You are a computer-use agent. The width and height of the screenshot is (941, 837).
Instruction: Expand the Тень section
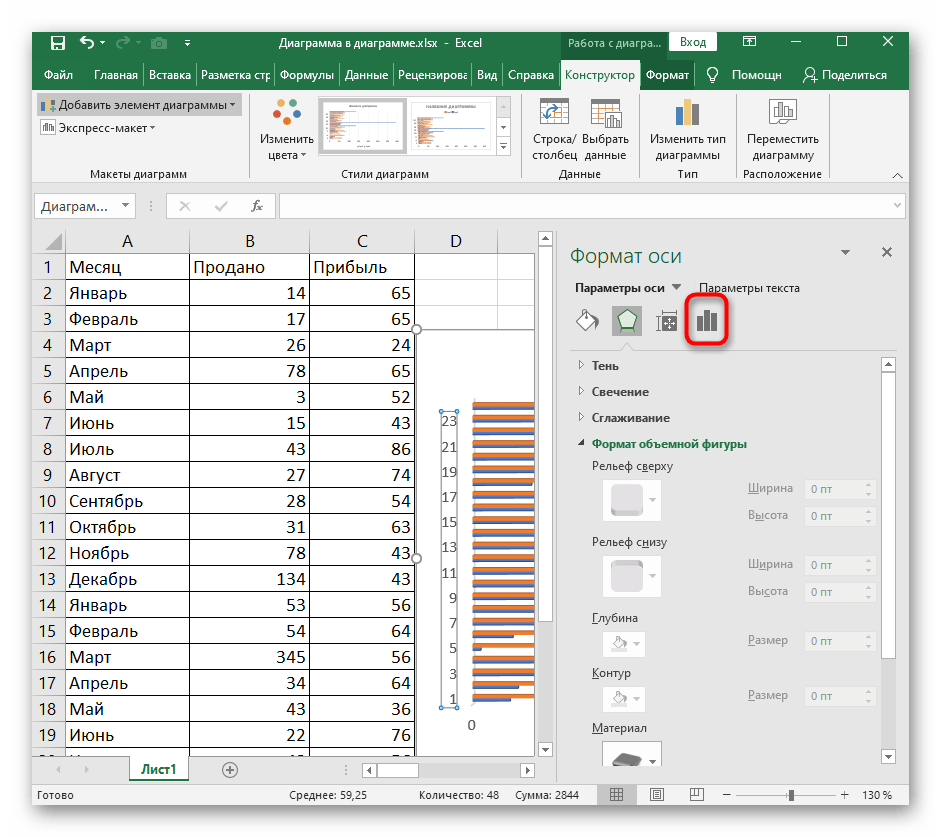(581, 365)
